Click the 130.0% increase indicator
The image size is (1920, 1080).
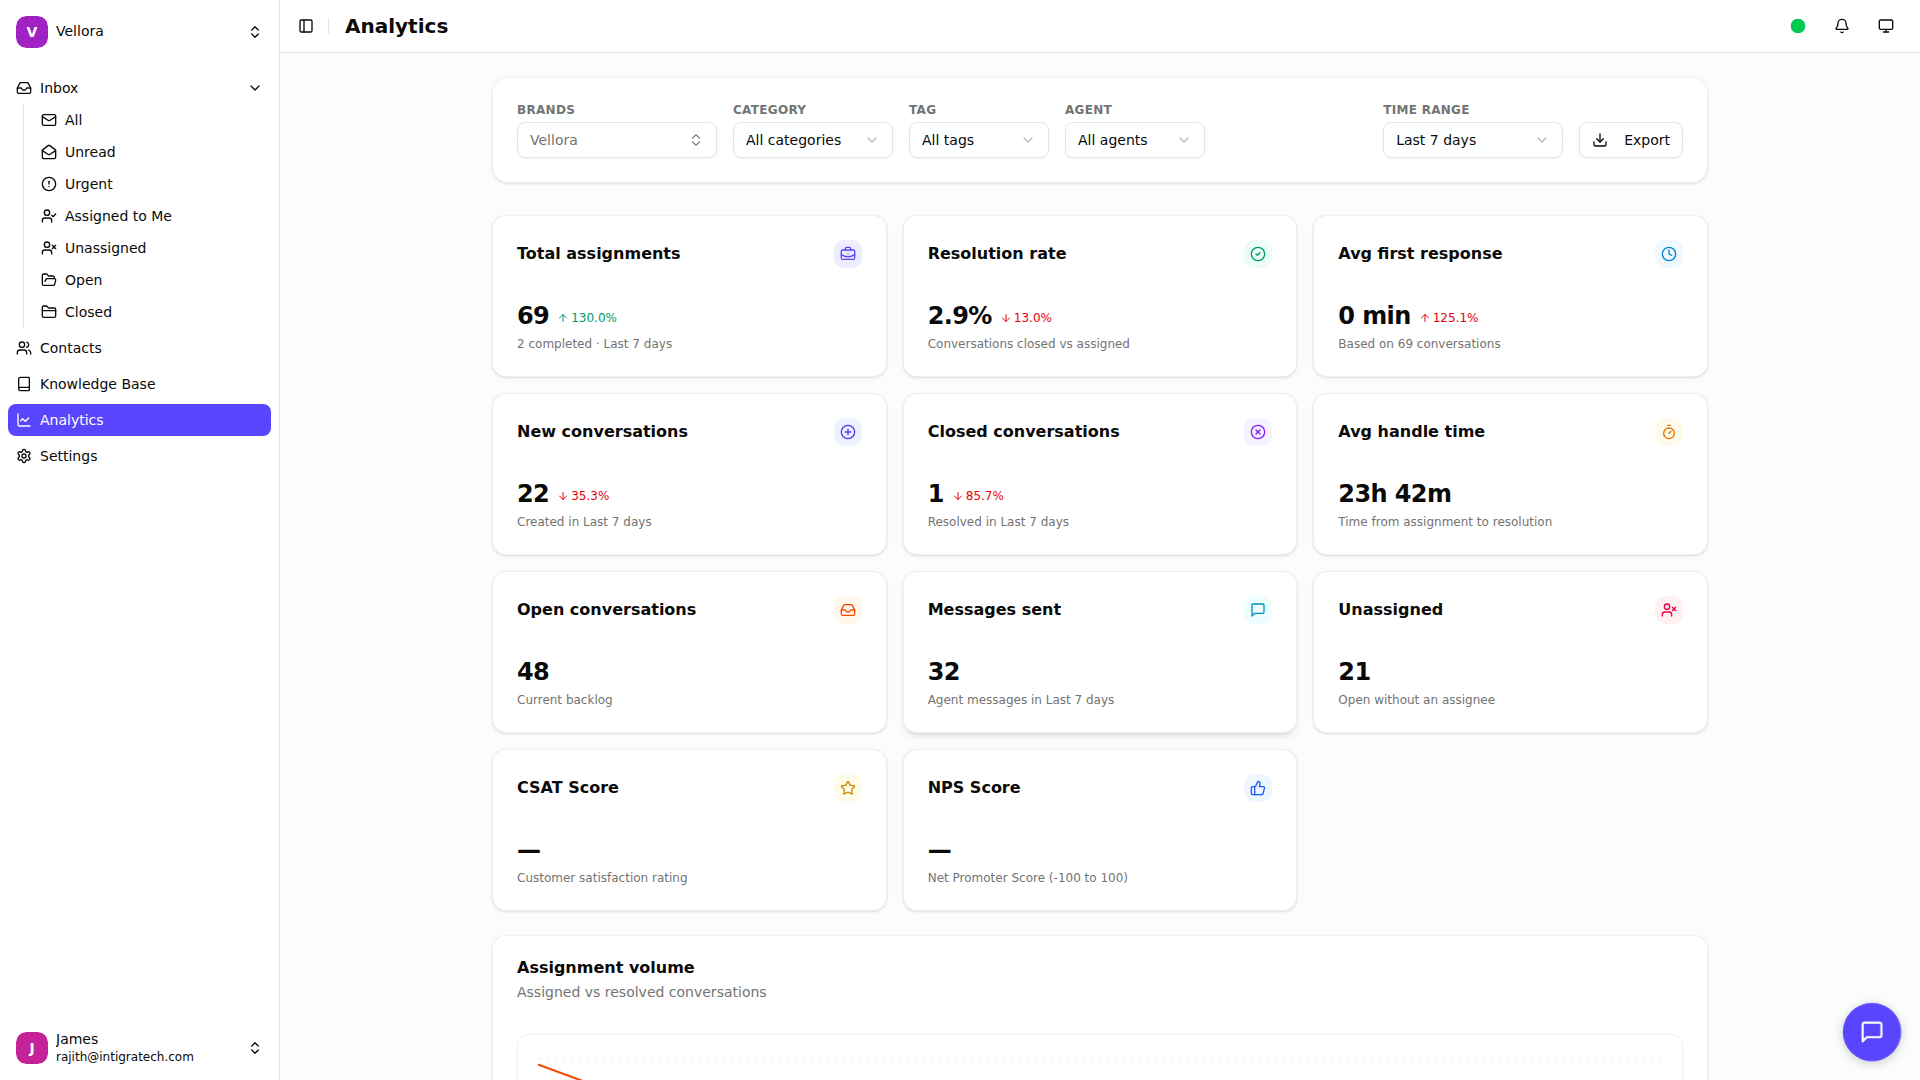pos(588,318)
